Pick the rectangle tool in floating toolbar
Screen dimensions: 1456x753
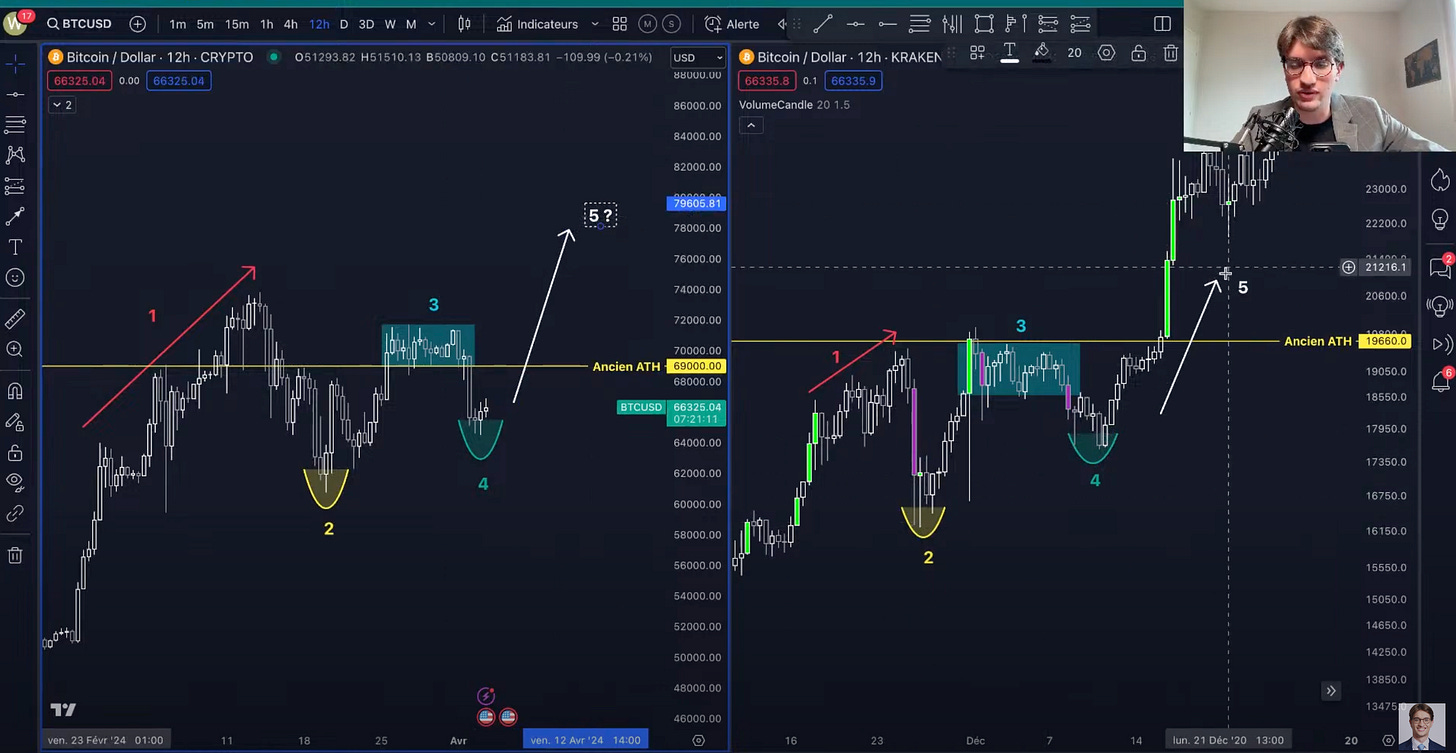tap(984, 24)
